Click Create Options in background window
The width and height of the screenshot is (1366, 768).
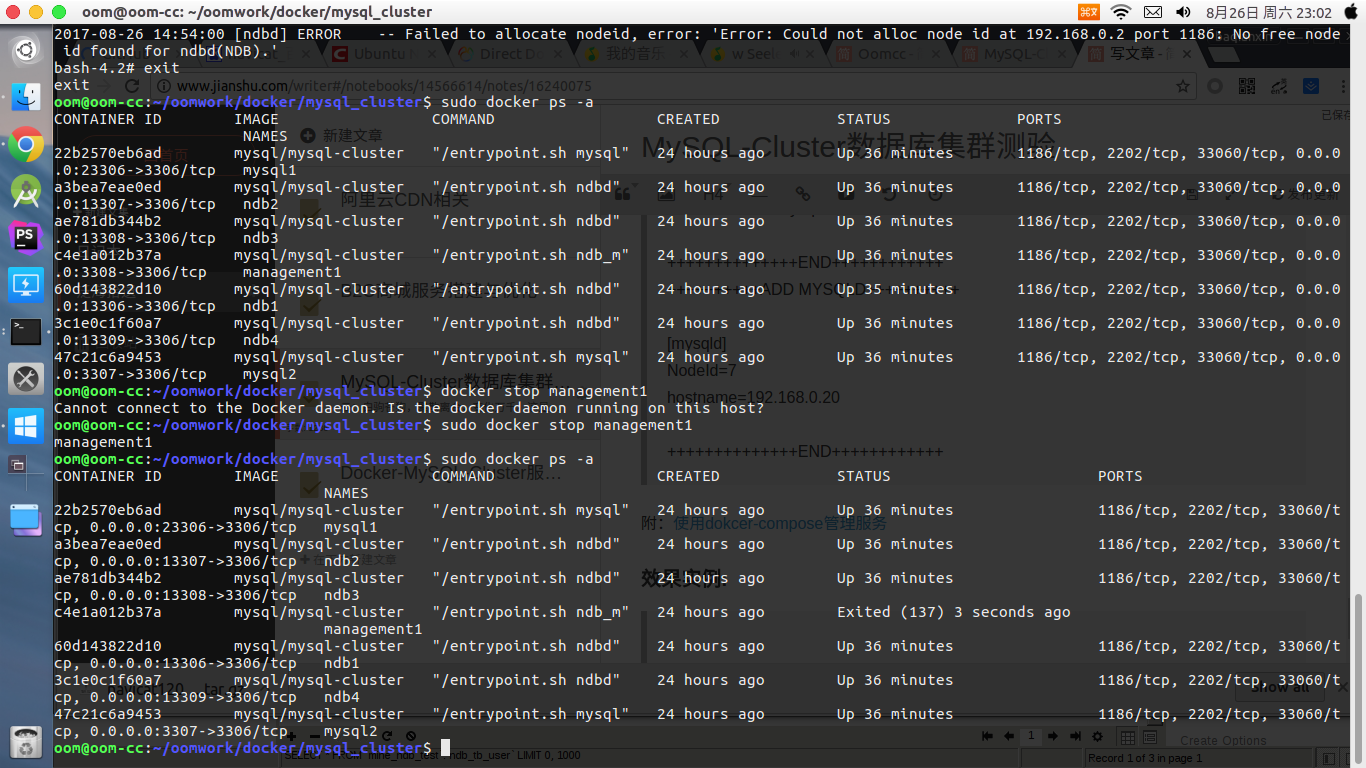pyautogui.click(x=1223, y=741)
